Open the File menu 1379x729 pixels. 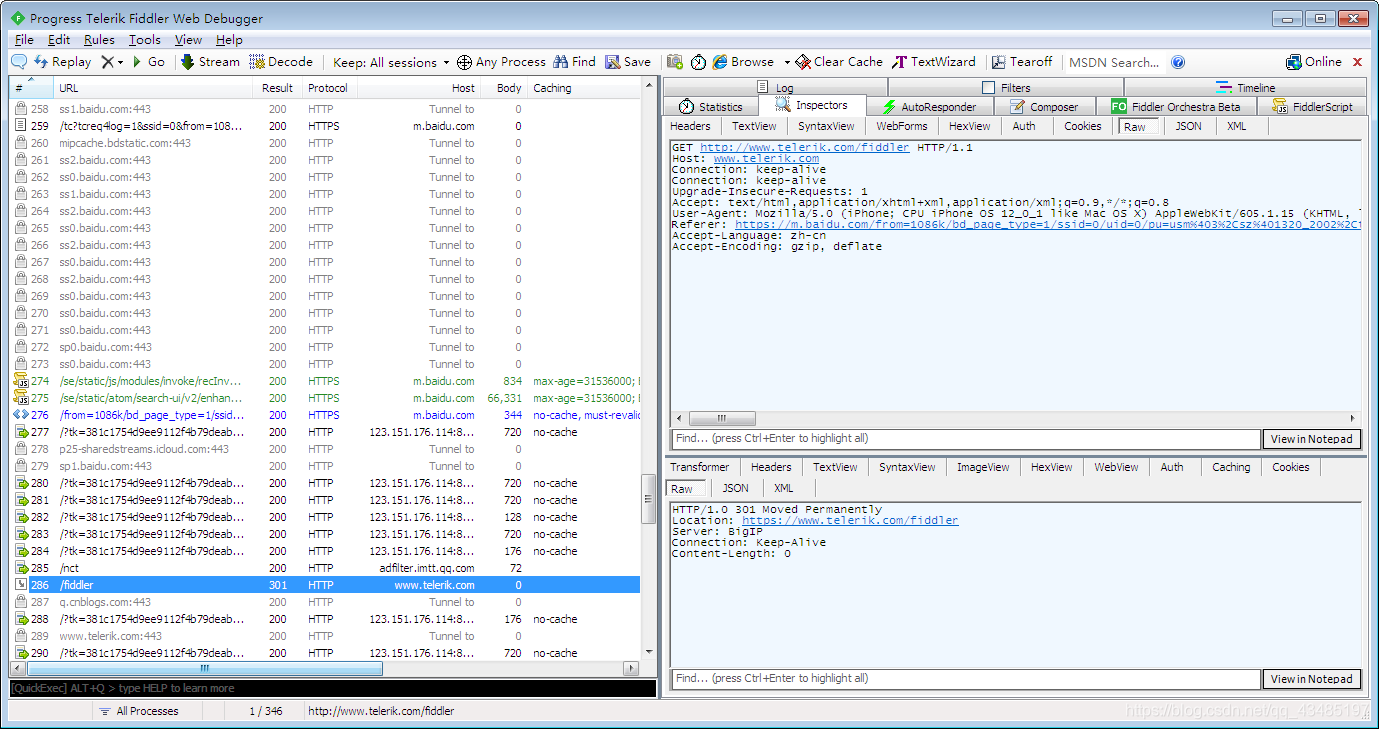[x=24, y=40]
